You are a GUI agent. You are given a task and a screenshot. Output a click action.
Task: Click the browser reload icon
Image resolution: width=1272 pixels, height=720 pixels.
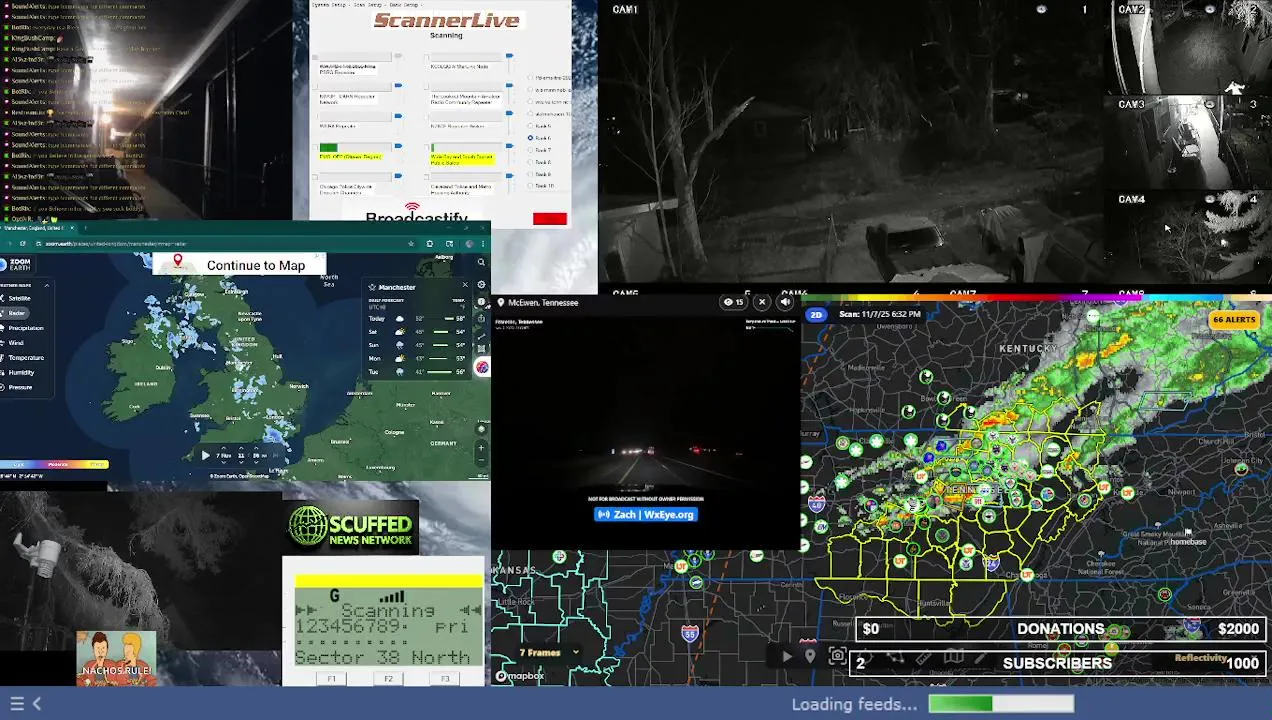tap(21, 243)
